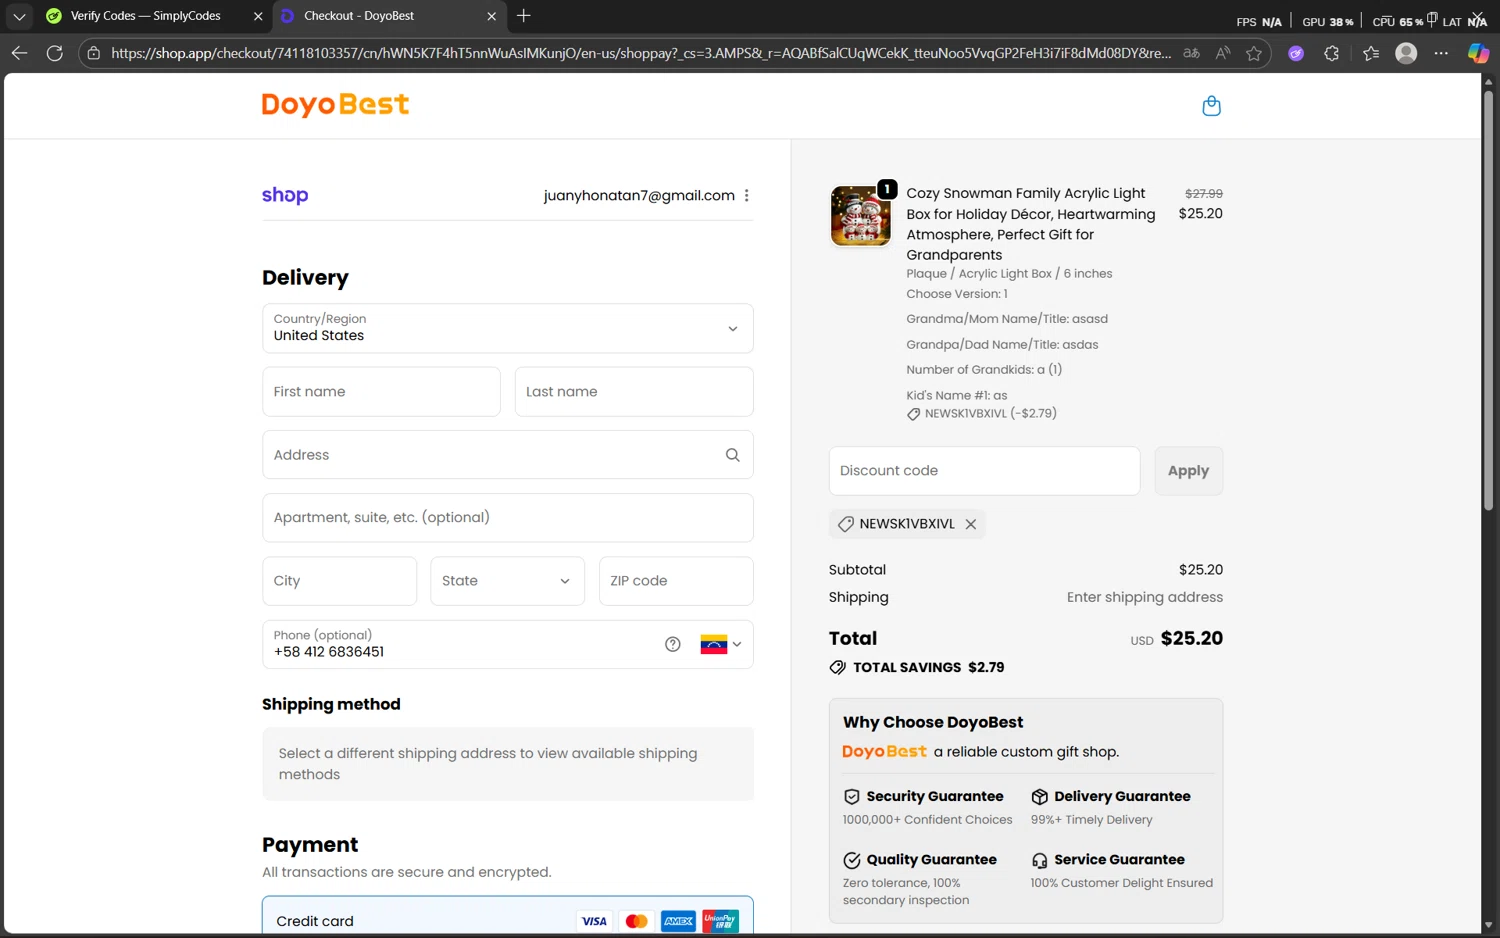Click the Security Guarantee shield icon
The height and width of the screenshot is (938, 1500).
pos(852,797)
